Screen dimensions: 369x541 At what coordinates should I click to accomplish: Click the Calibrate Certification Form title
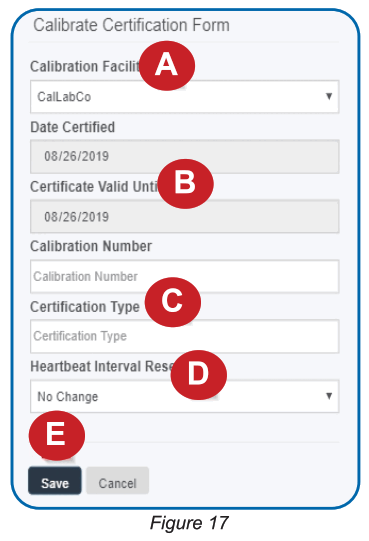click(x=132, y=25)
